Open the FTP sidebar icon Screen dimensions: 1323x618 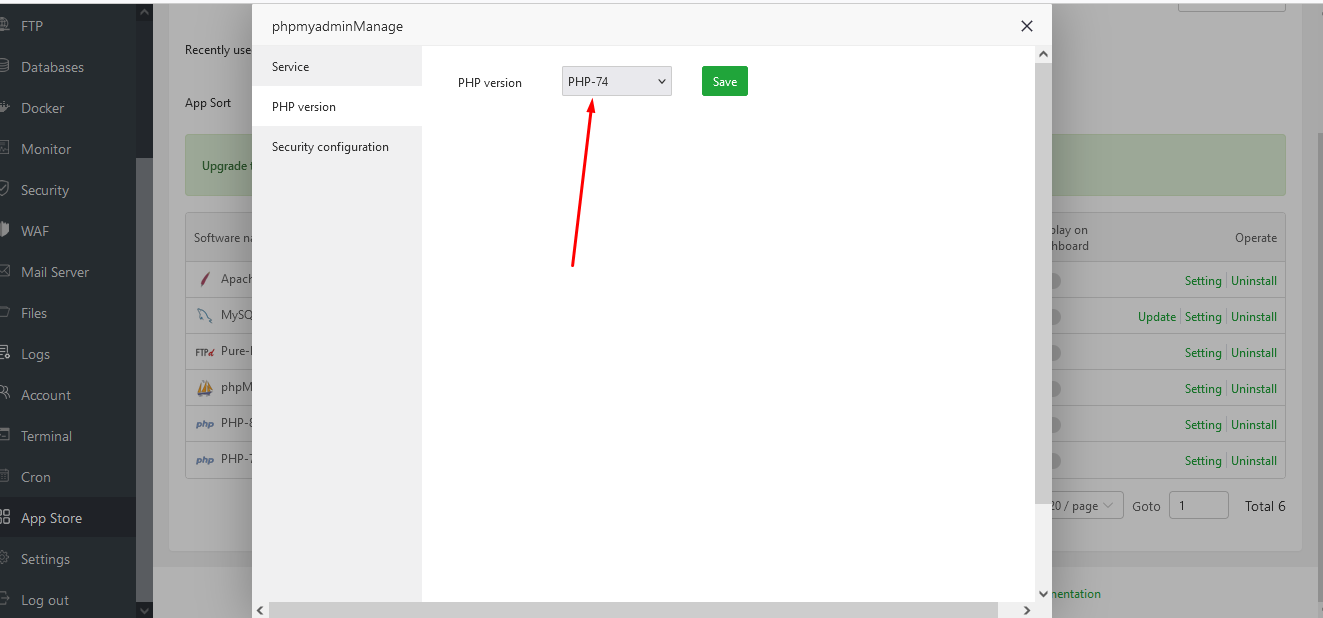coord(4,26)
